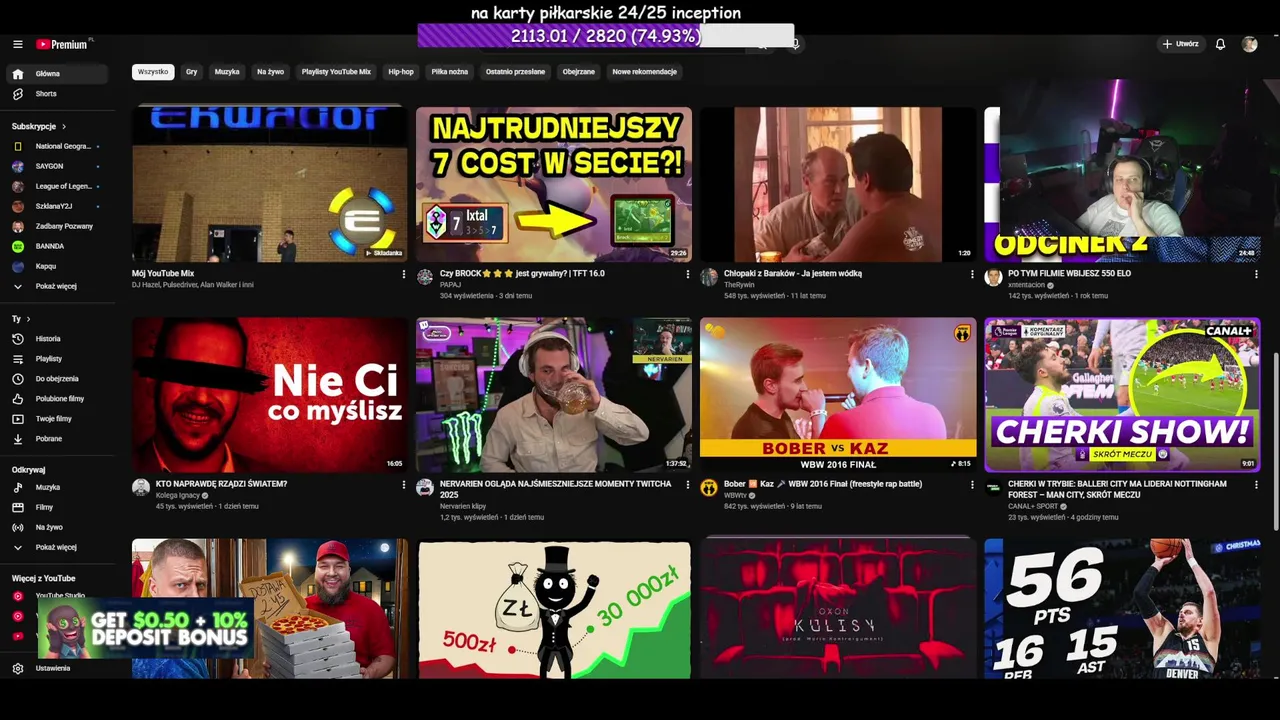Open Kolega Ignacy channel link
This screenshot has height=720, width=1280.
177,496
